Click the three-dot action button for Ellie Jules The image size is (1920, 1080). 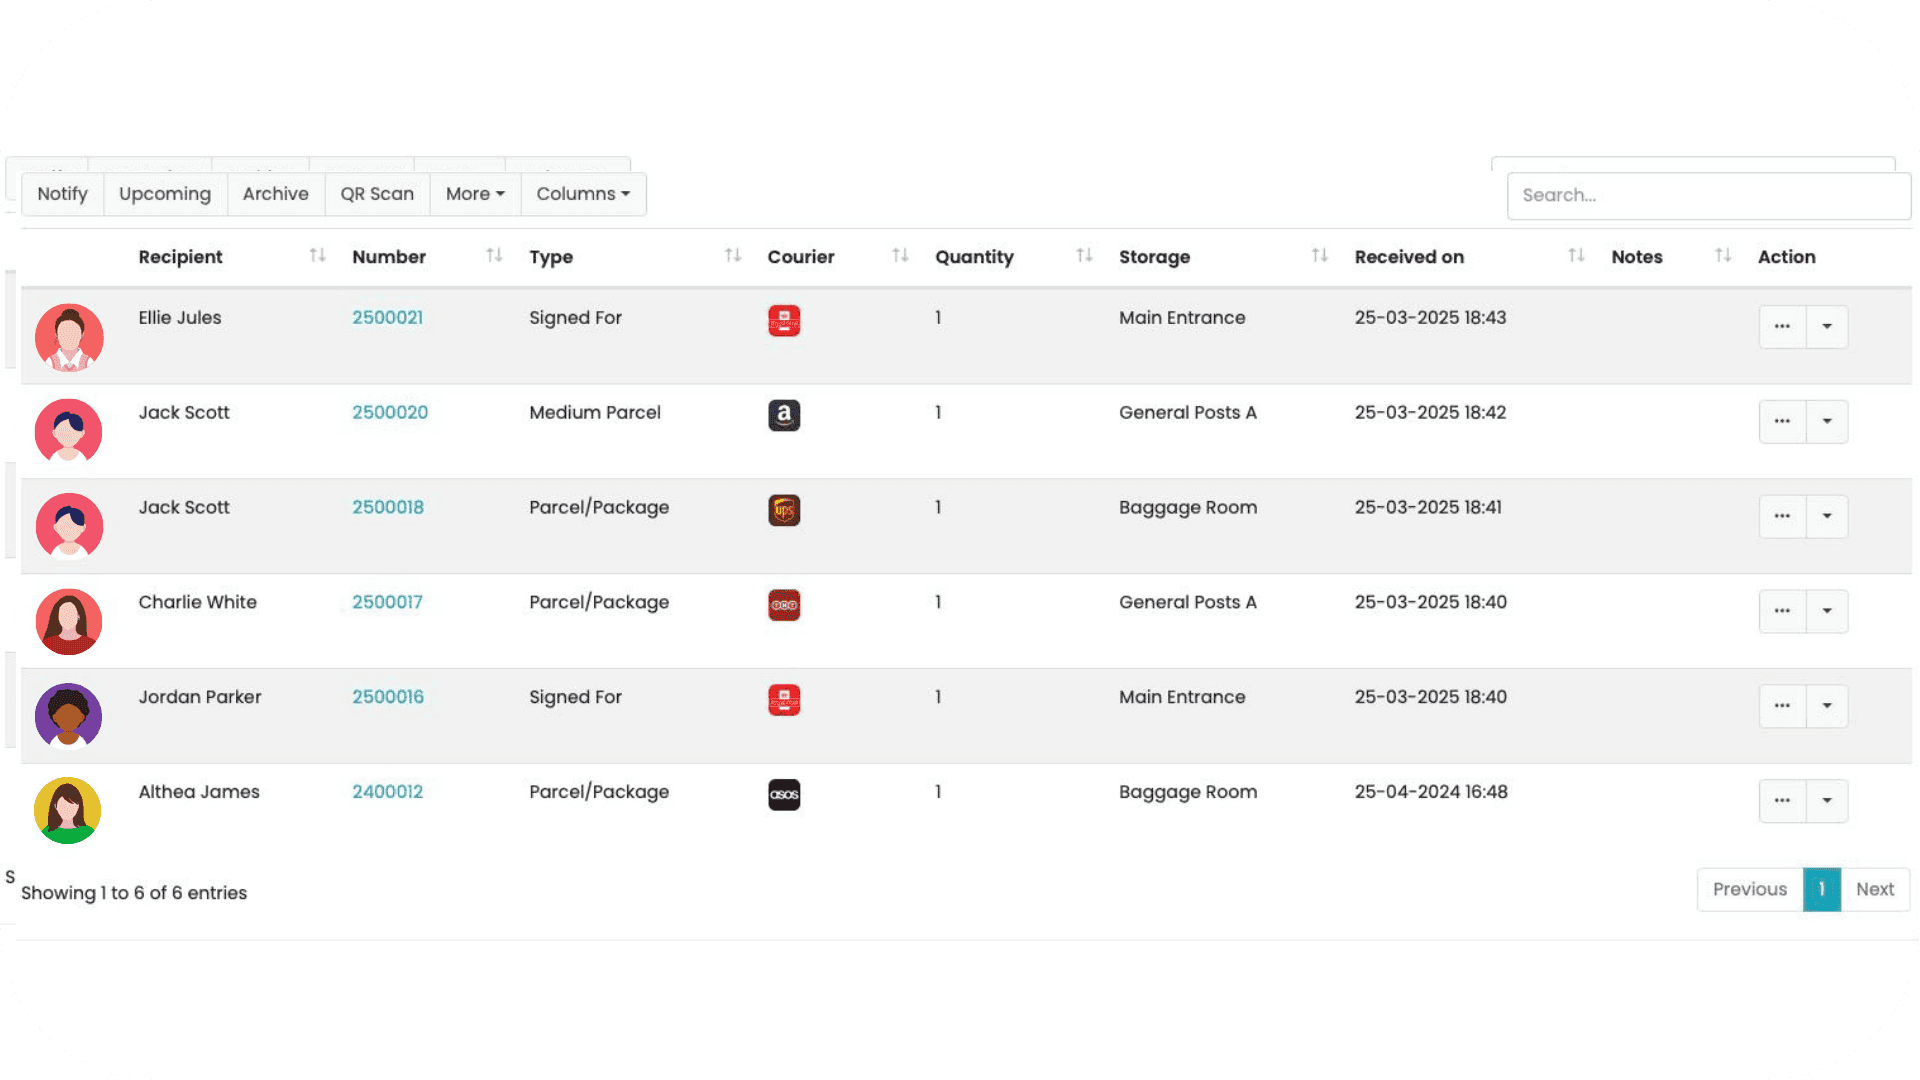[1782, 327]
